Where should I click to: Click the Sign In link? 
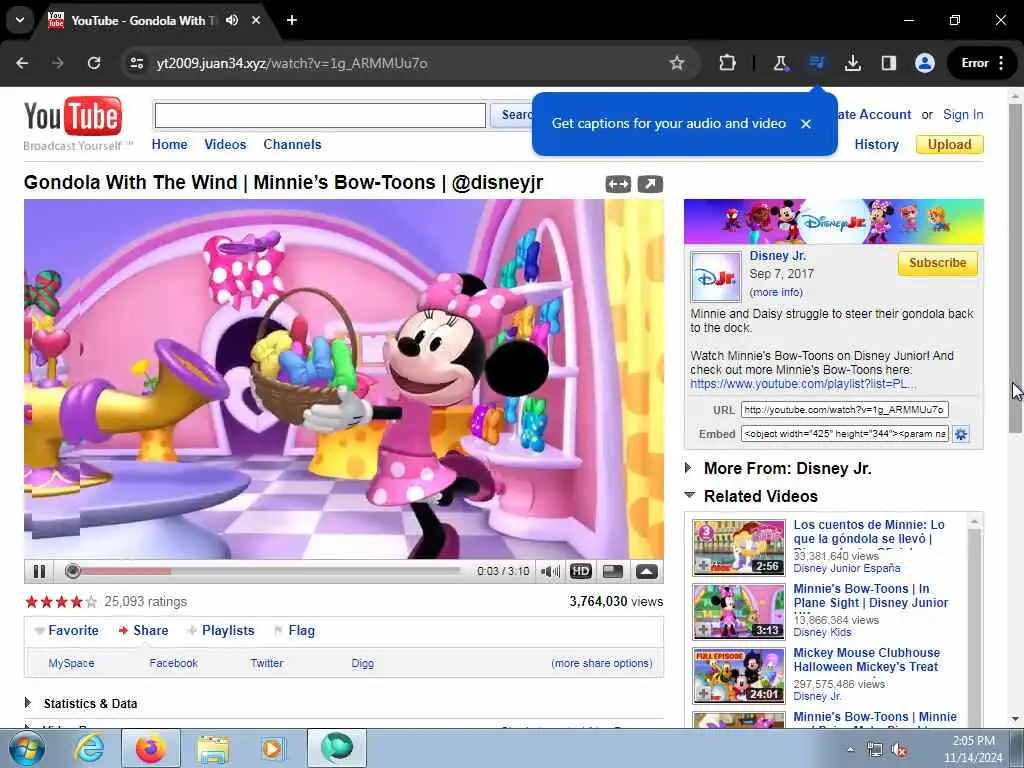click(x=963, y=114)
